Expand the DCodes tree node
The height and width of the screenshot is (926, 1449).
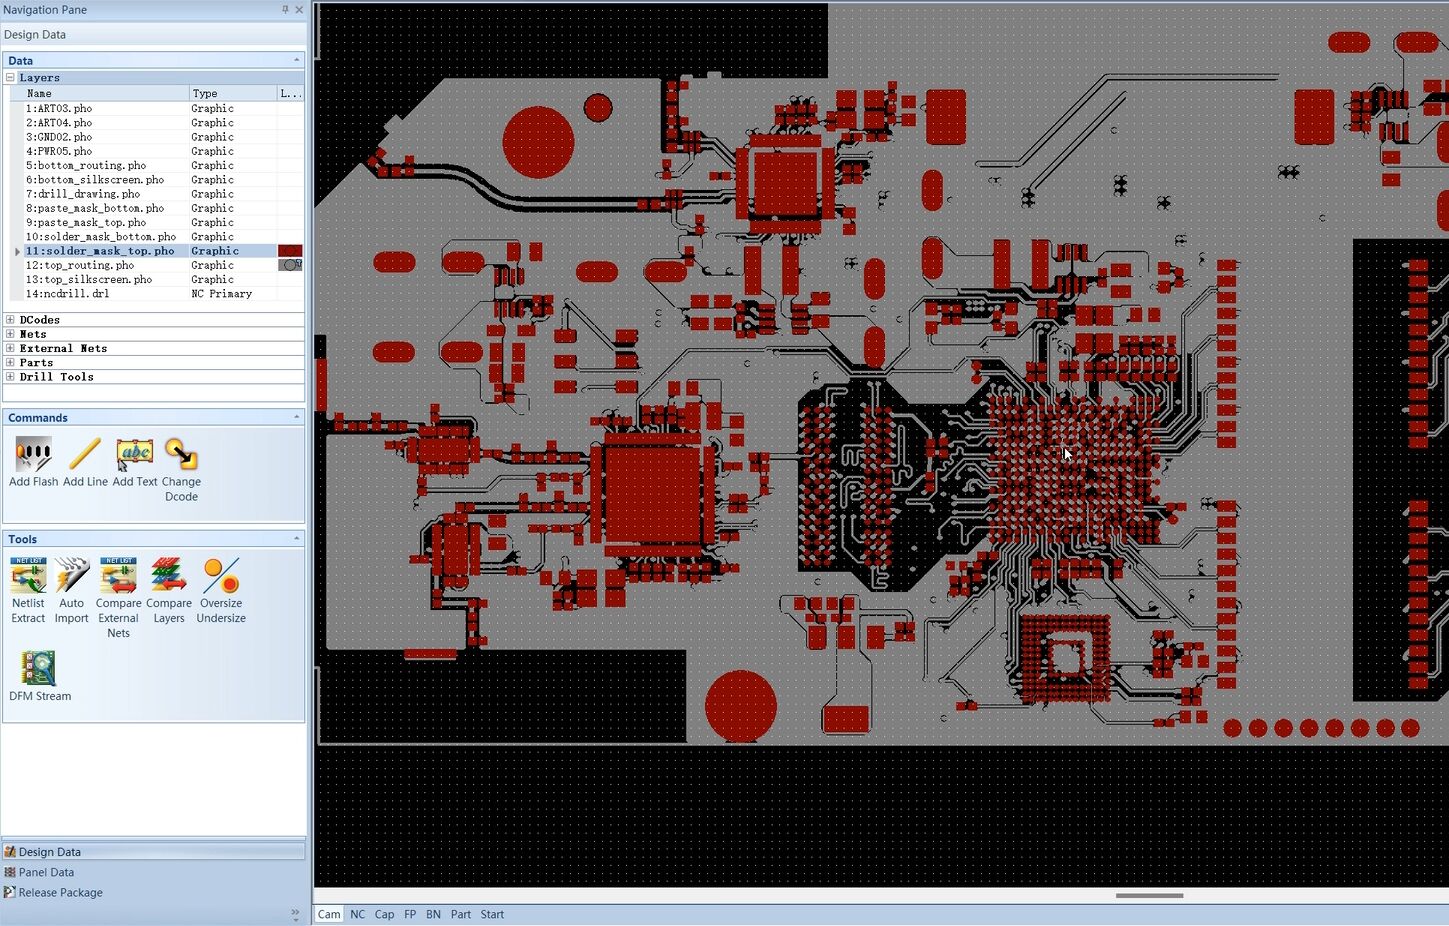(11, 320)
